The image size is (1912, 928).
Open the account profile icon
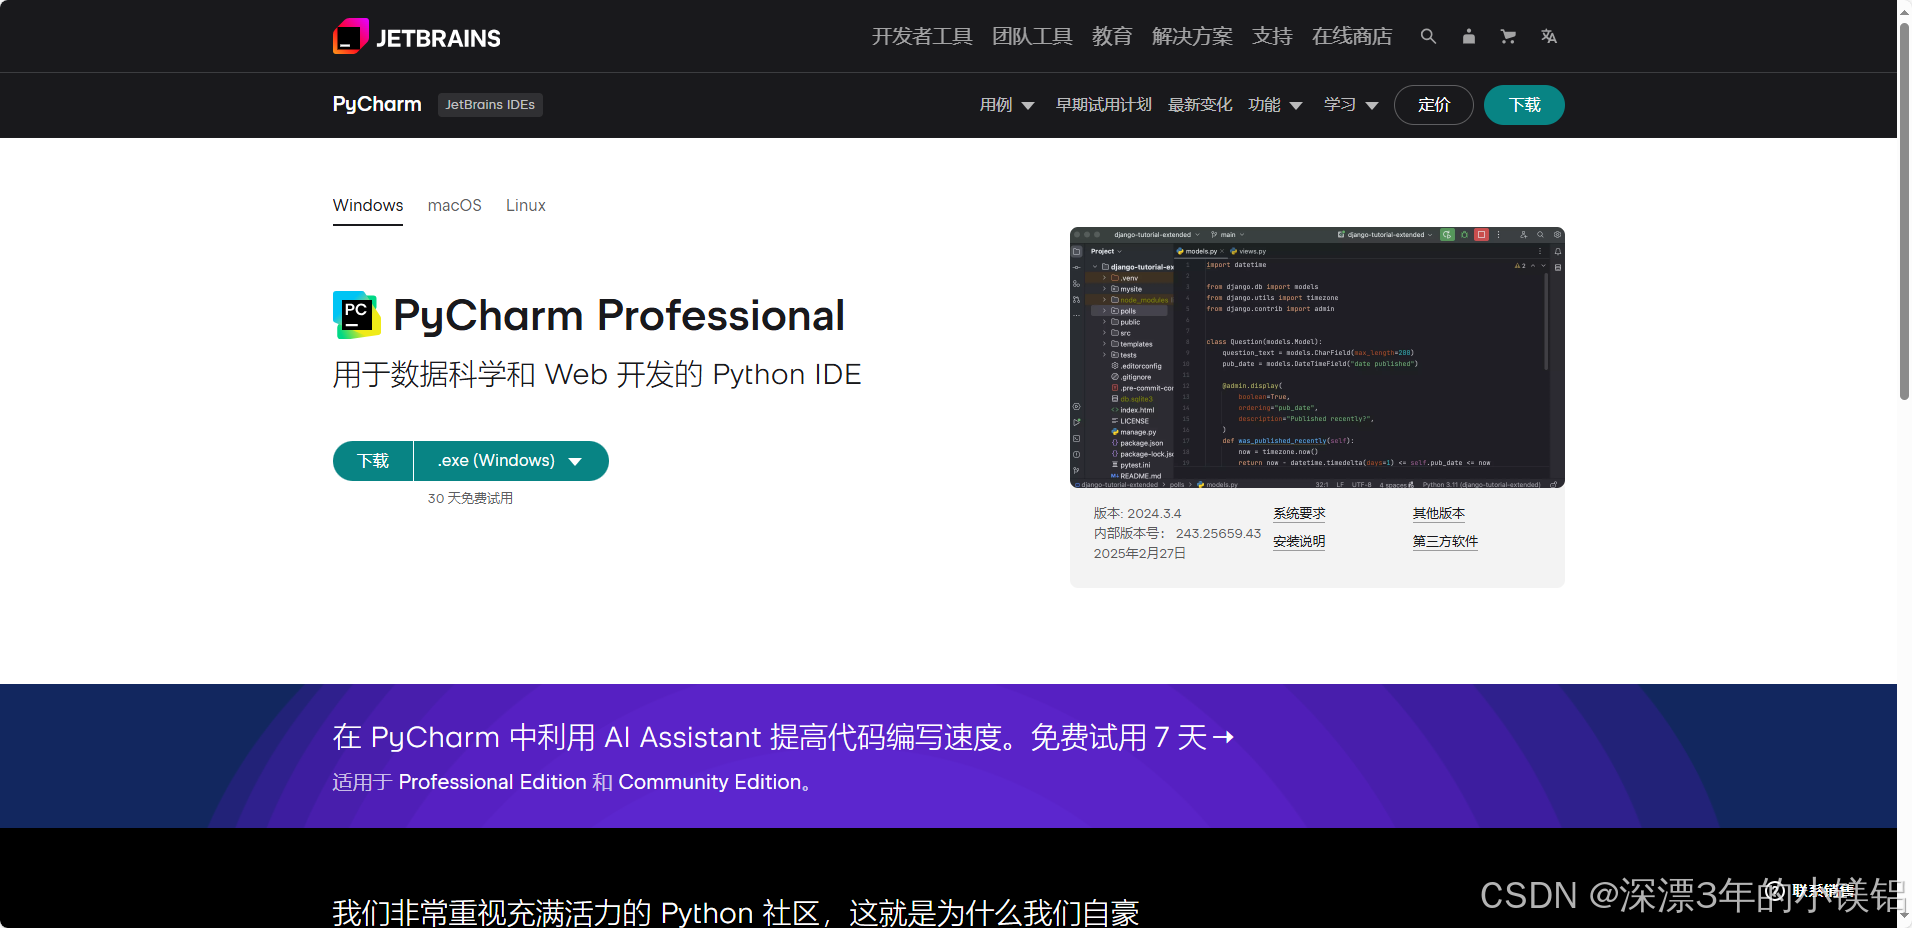click(x=1468, y=36)
